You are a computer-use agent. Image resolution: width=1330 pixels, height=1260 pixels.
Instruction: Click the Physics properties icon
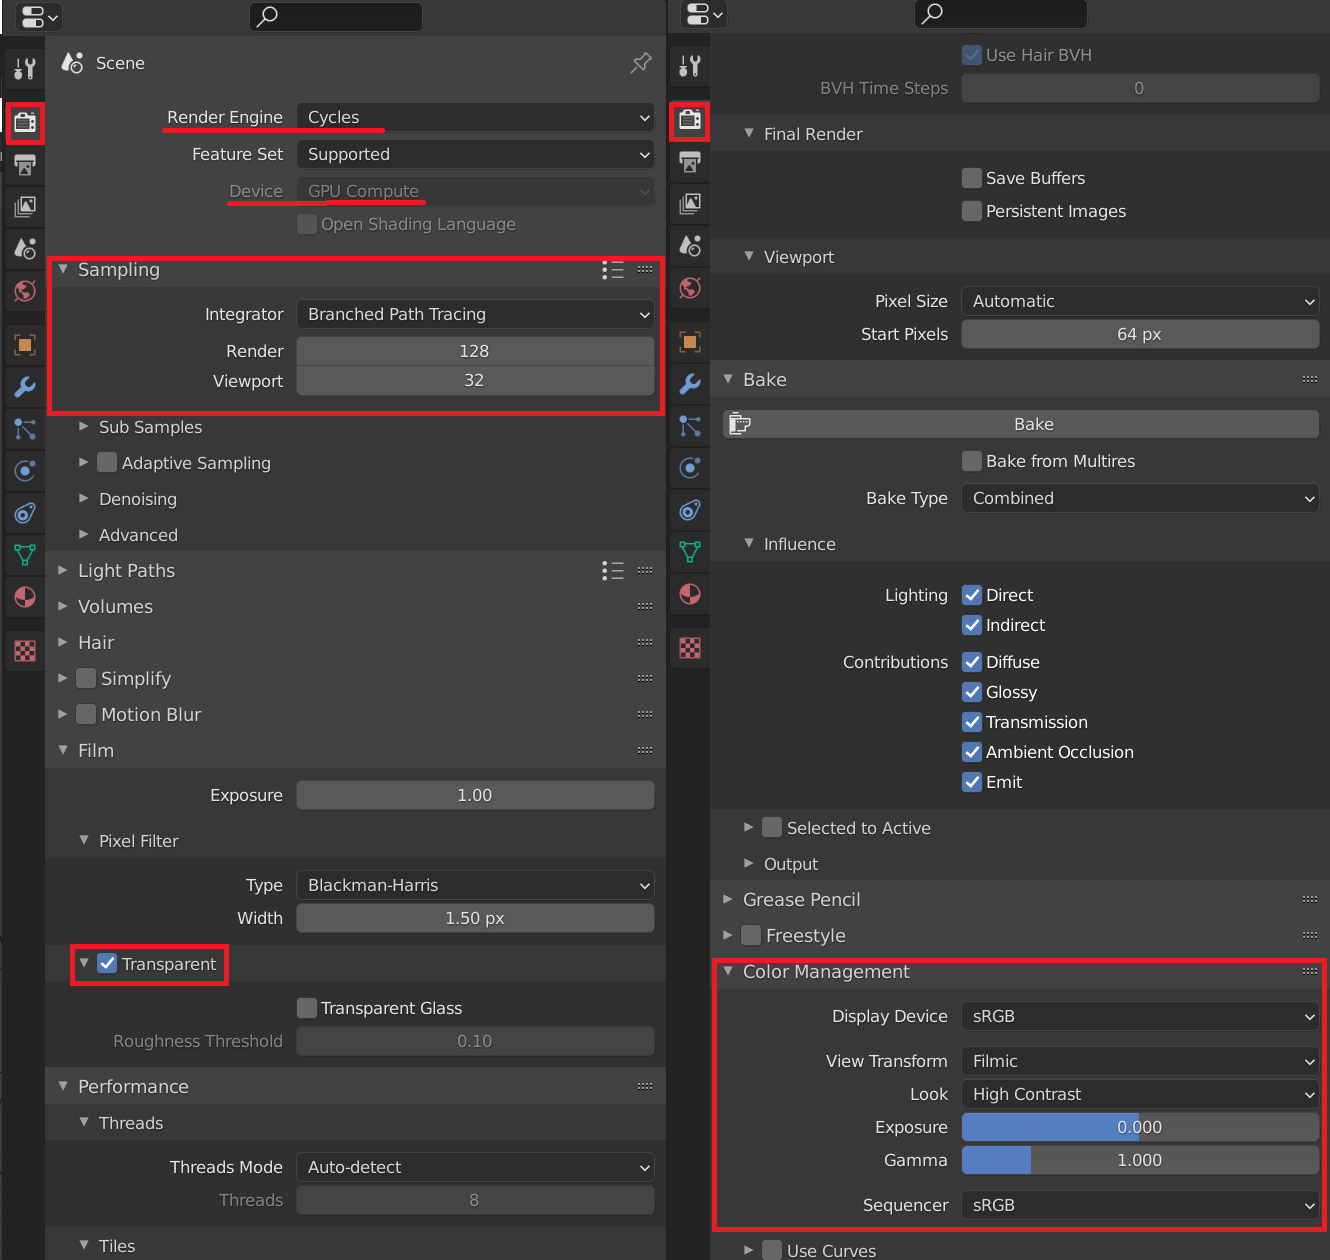point(25,470)
